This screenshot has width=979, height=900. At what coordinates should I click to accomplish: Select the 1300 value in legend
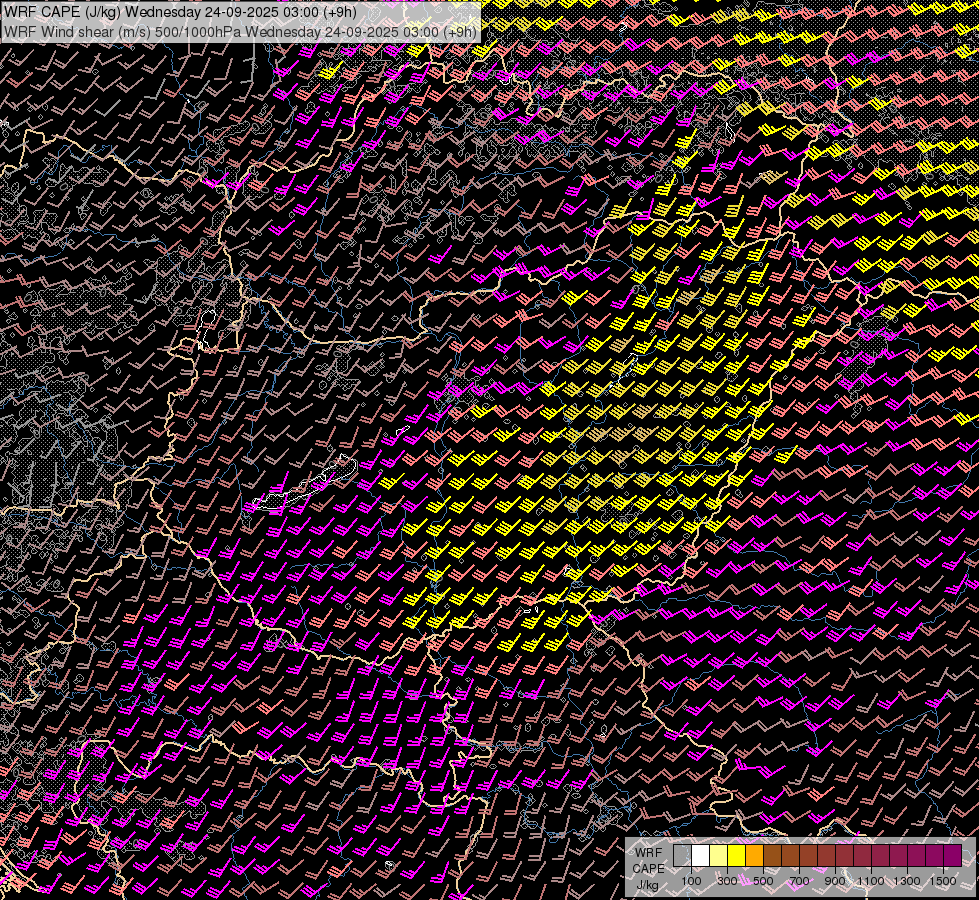[907, 880]
